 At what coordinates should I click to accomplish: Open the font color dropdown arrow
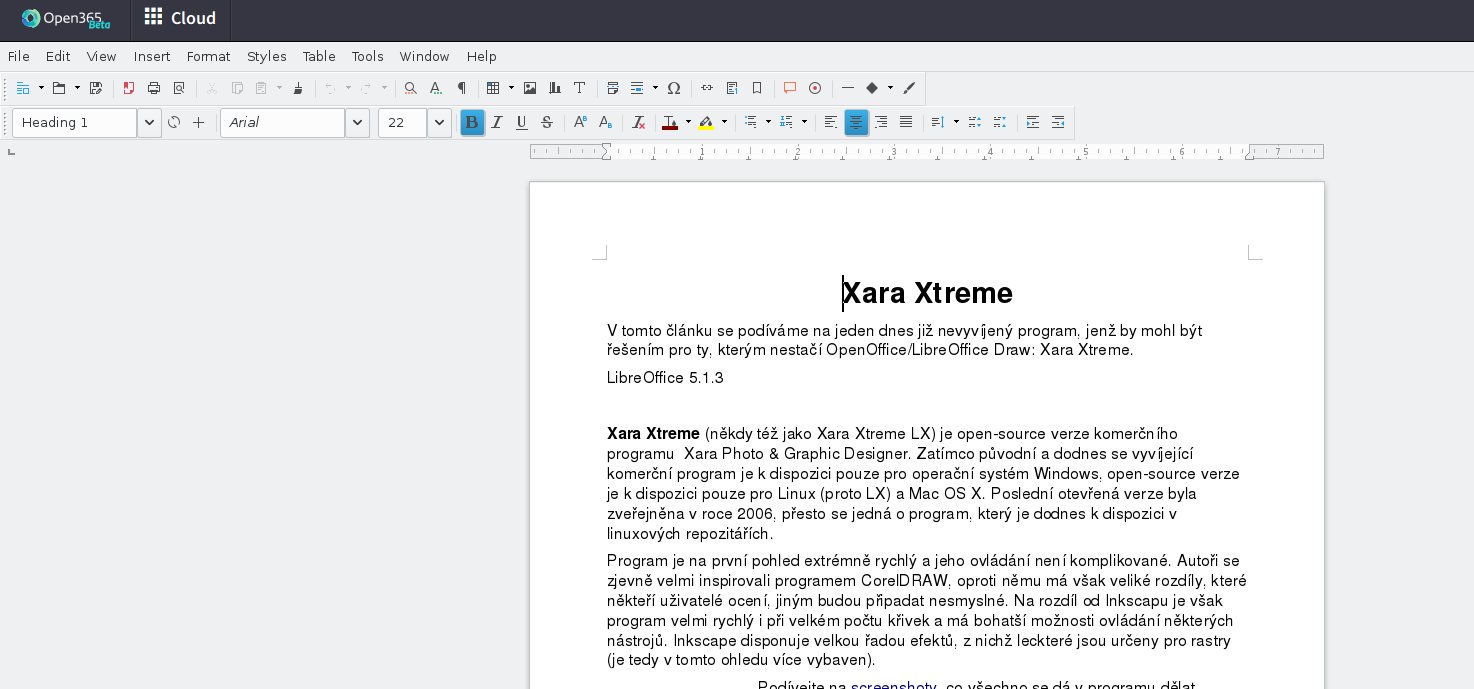pyautogui.click(x=688, y=122)
